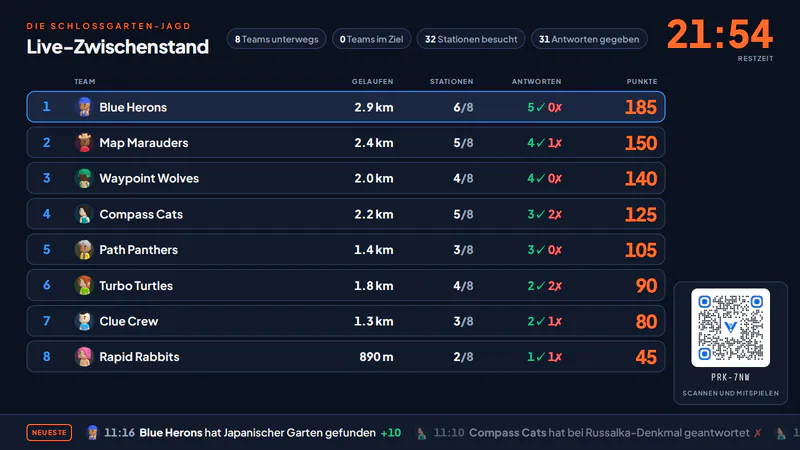Click the QR code to join
Viewport: 800px width, 450px height.
731,328
